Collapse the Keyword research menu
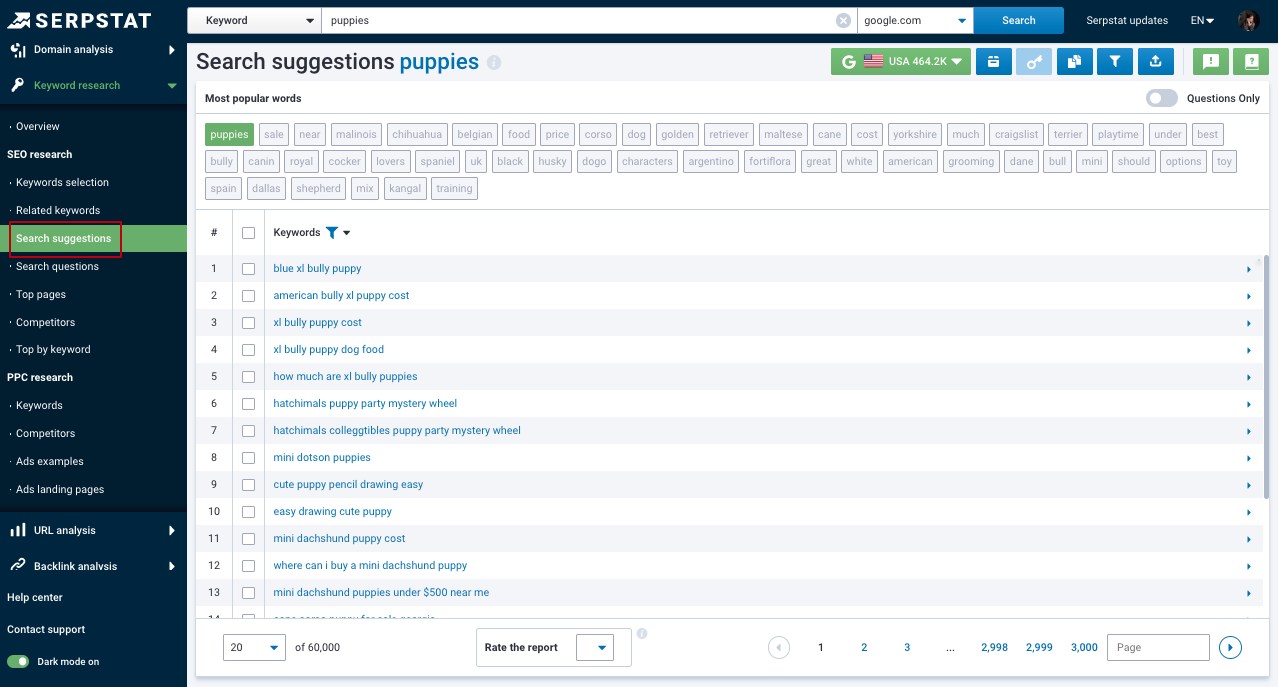The height and width of the screenshot is (687, 1278). pos(172,86)
